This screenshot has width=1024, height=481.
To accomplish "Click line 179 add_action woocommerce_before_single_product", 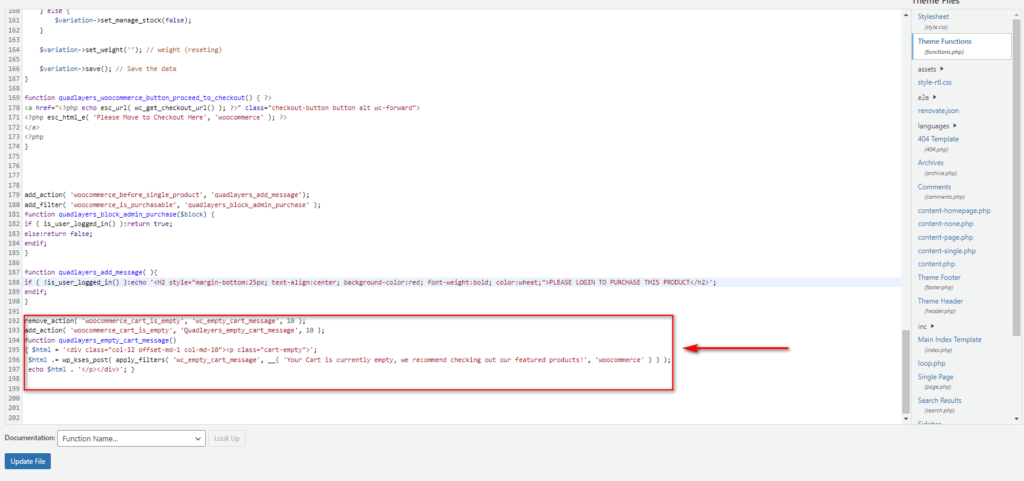I will tap(167, 194).
